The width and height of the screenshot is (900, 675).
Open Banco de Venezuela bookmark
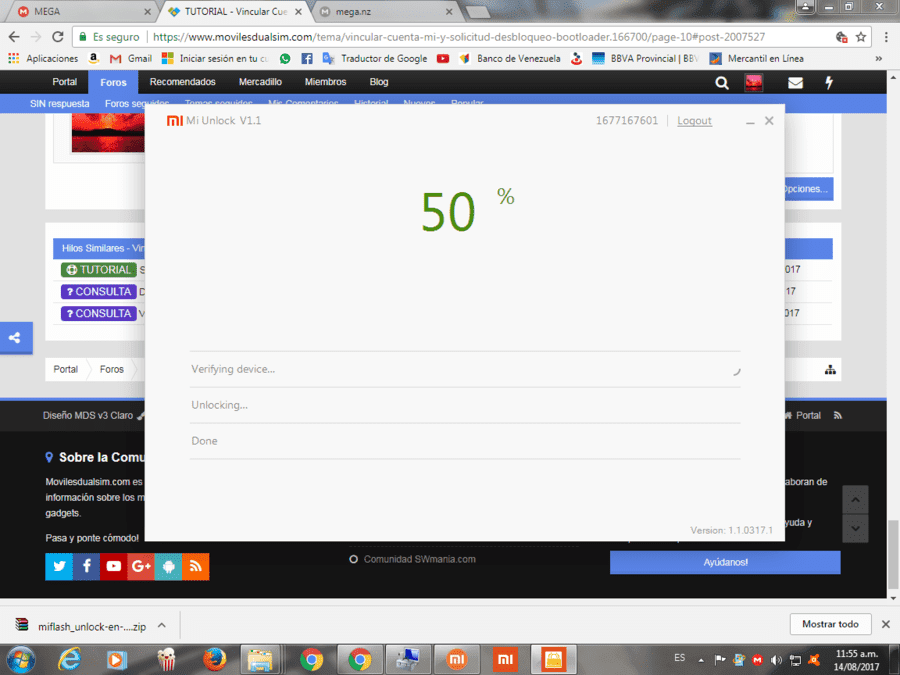pos(510,59)
